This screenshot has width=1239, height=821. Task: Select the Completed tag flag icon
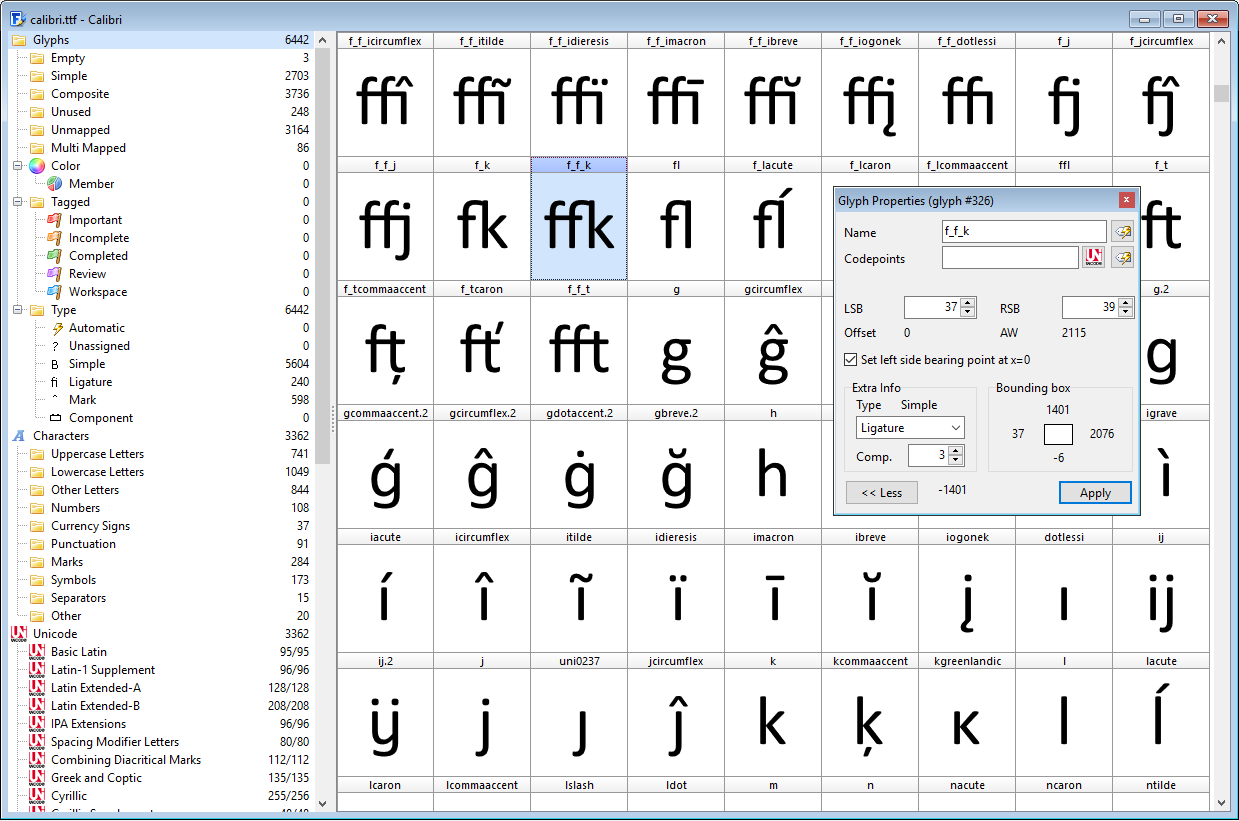pos(55,256)
